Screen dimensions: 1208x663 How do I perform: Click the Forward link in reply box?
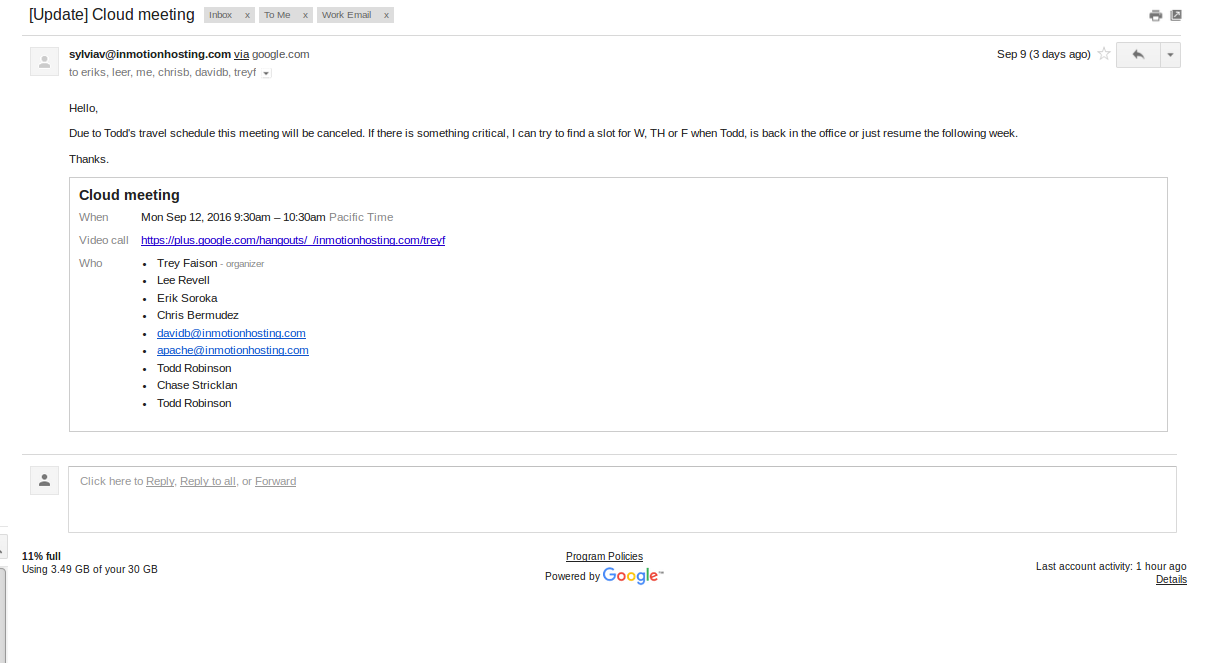275,481
